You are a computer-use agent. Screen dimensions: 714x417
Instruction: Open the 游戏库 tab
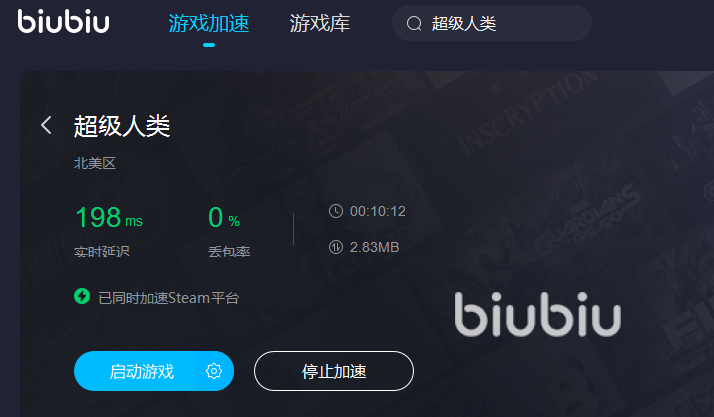click(x=320, y=23)
